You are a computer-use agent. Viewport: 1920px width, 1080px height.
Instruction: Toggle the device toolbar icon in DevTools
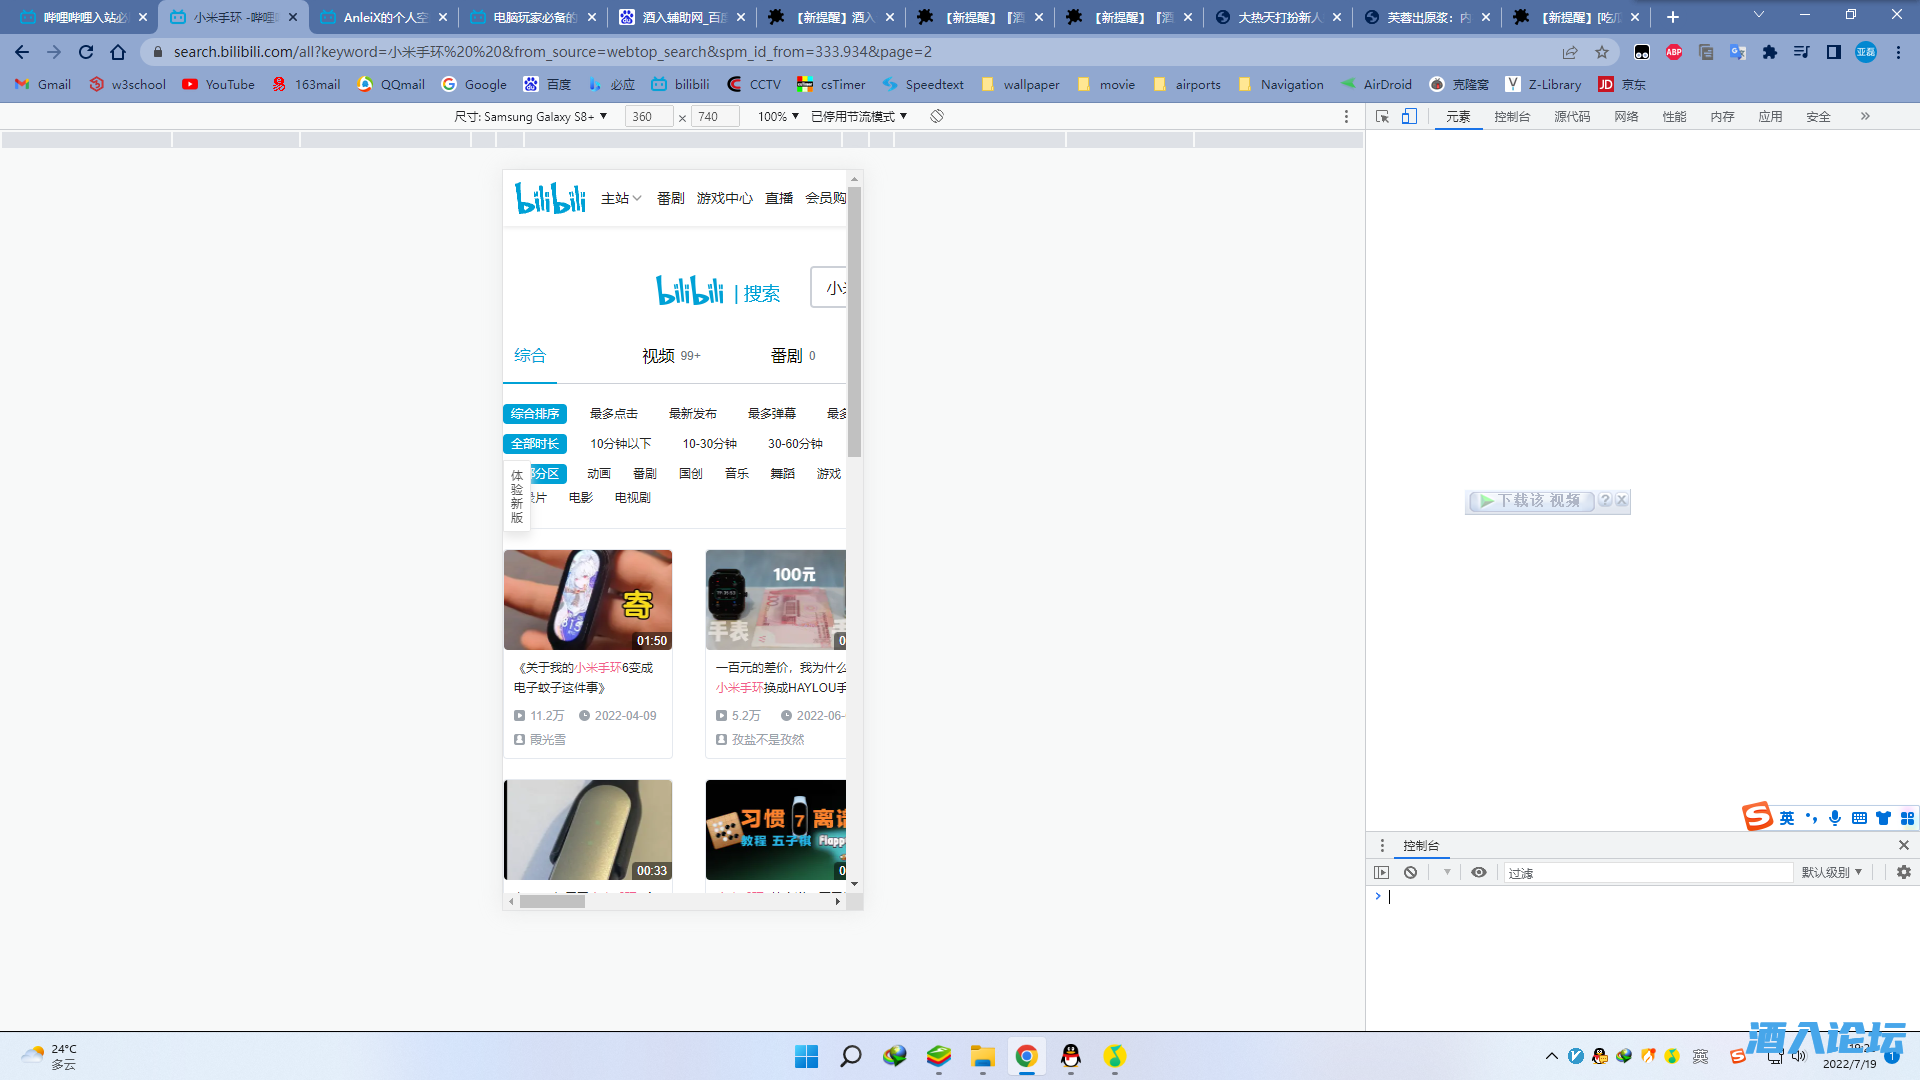pyautogui.click(x=1409, y=117)
